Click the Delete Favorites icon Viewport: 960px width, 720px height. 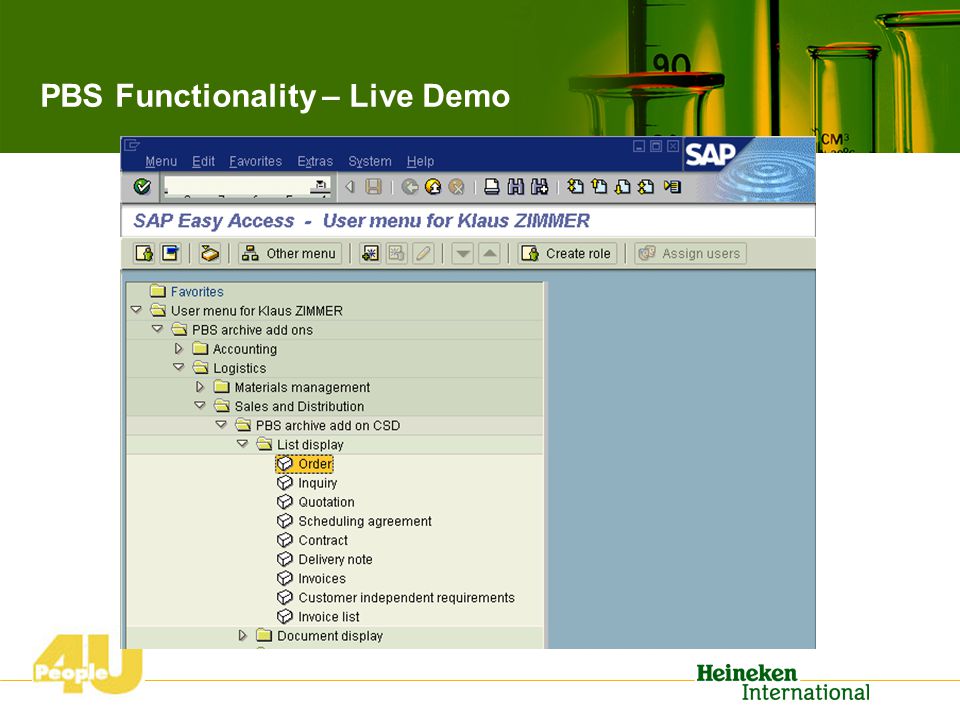click(397, 253)
